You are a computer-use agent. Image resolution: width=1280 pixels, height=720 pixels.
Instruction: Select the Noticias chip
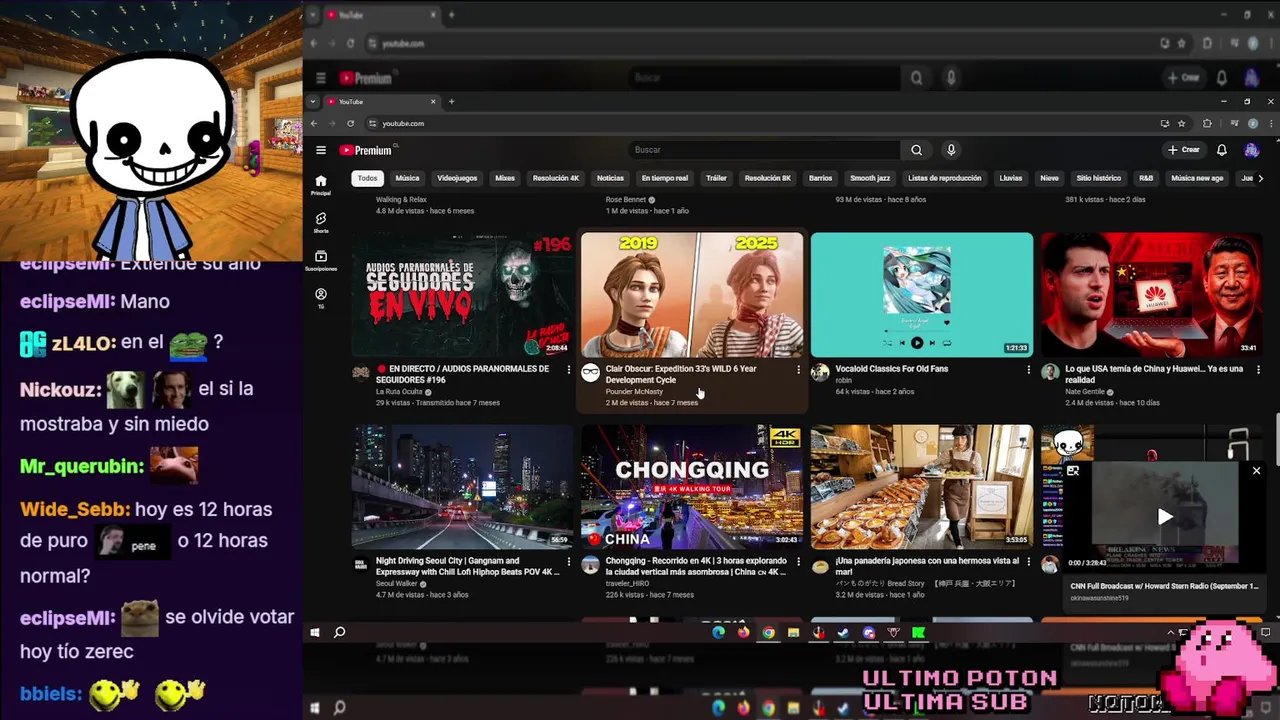tap(610, 178)
